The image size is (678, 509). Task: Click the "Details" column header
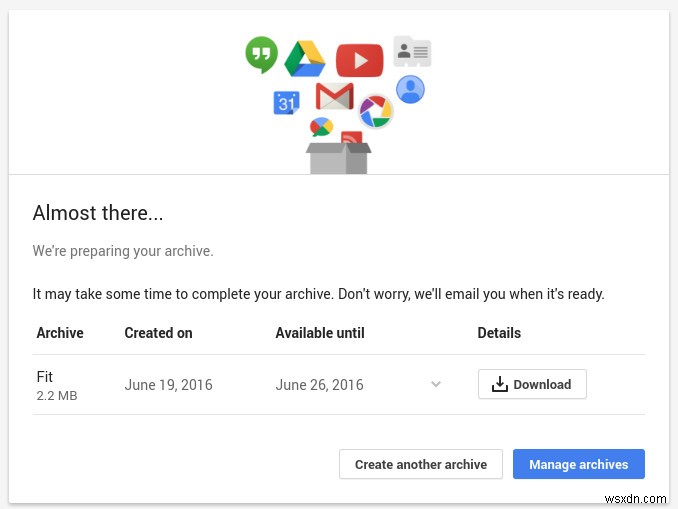pyautogui.click(x=499, y=333)
